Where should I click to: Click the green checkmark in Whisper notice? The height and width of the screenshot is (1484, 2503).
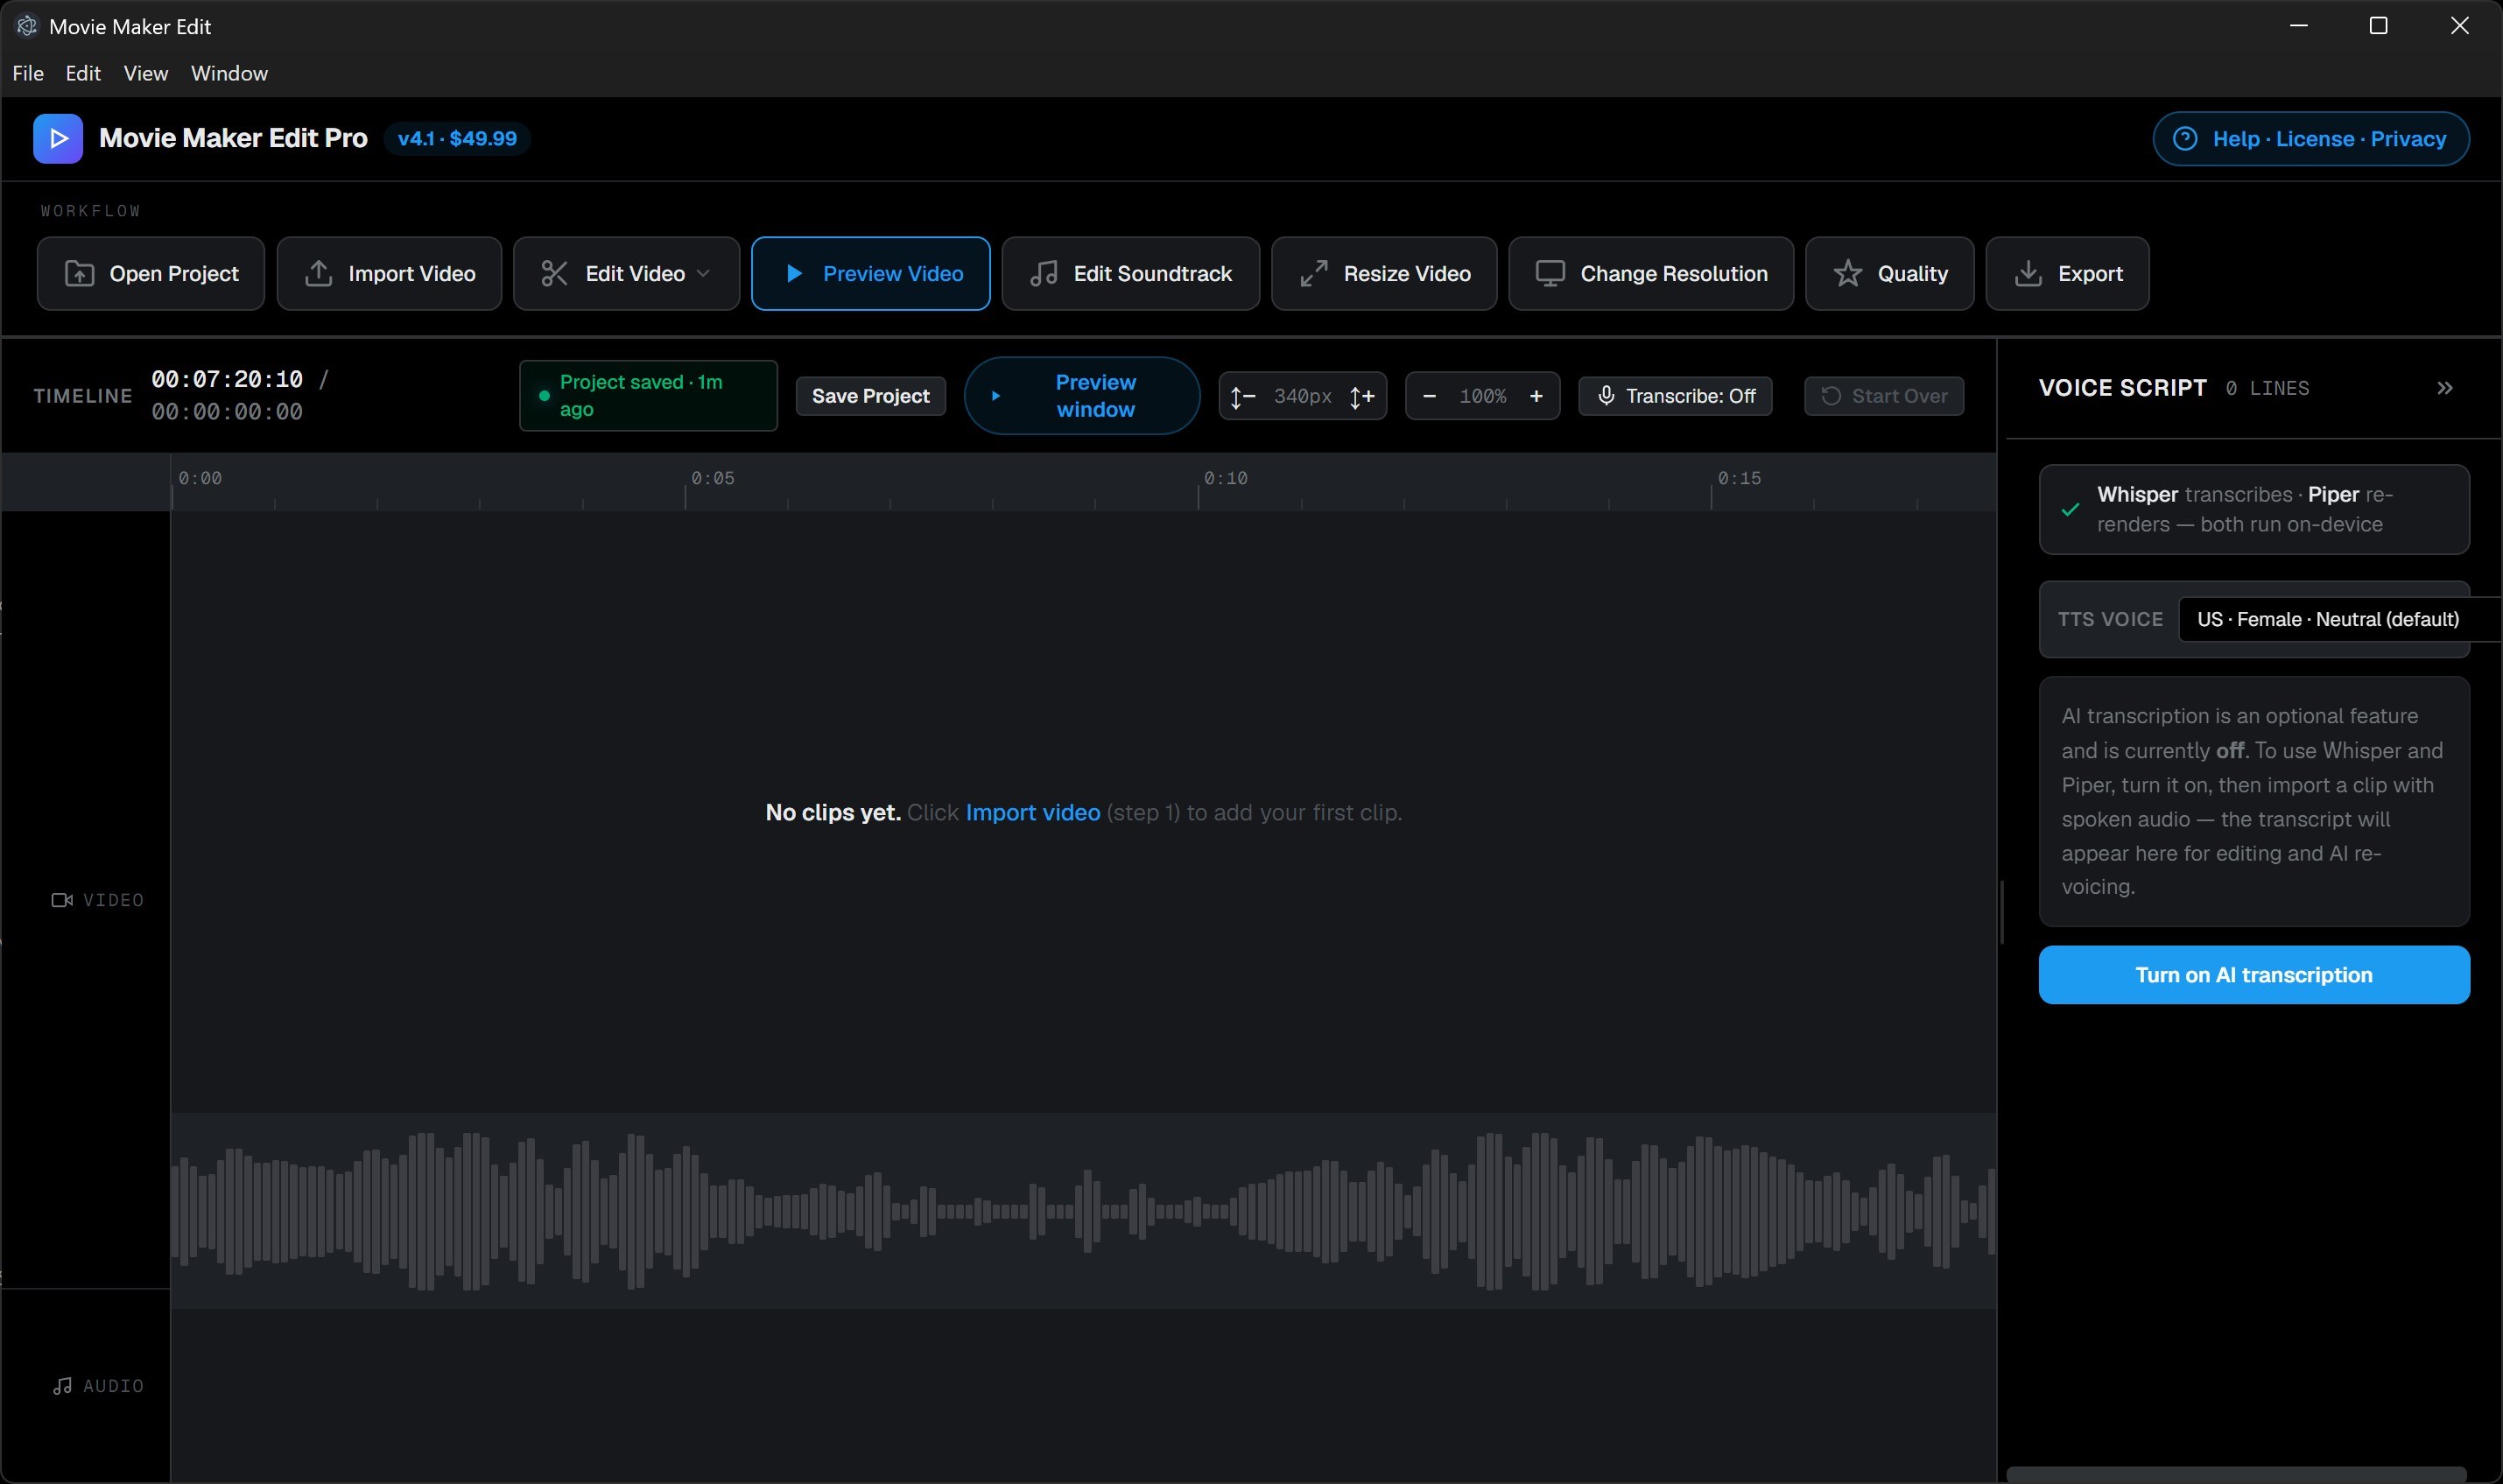tap(2070, 509)
